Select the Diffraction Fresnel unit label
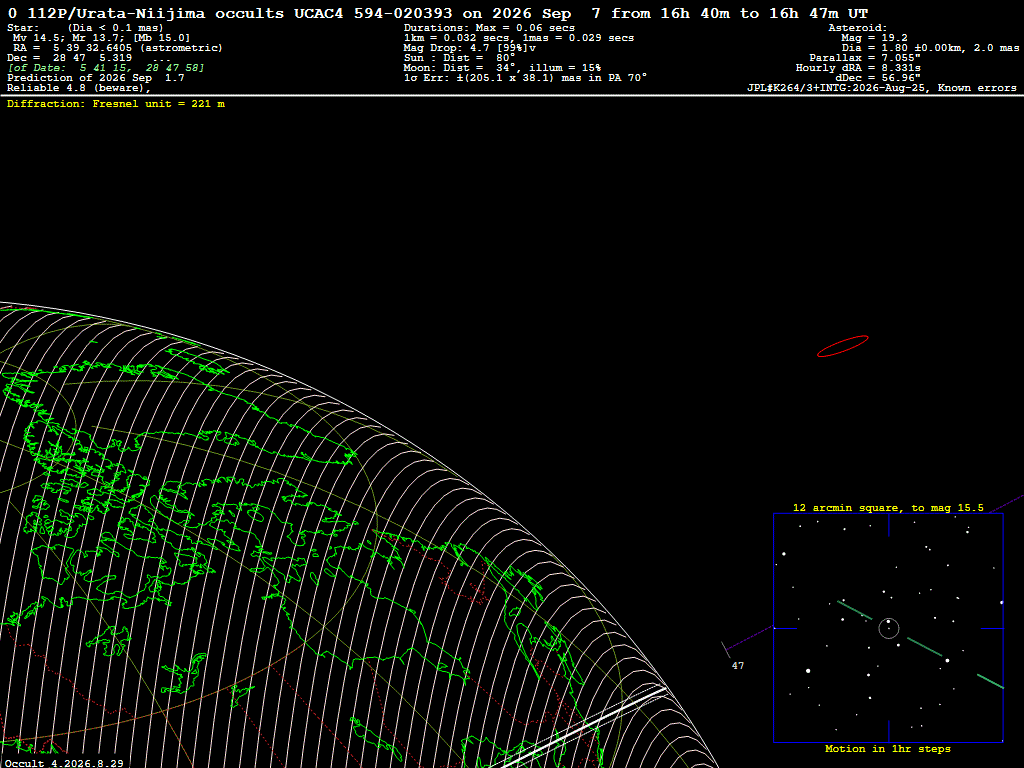This screenshot has height=768, width=1024. [116, 104]
